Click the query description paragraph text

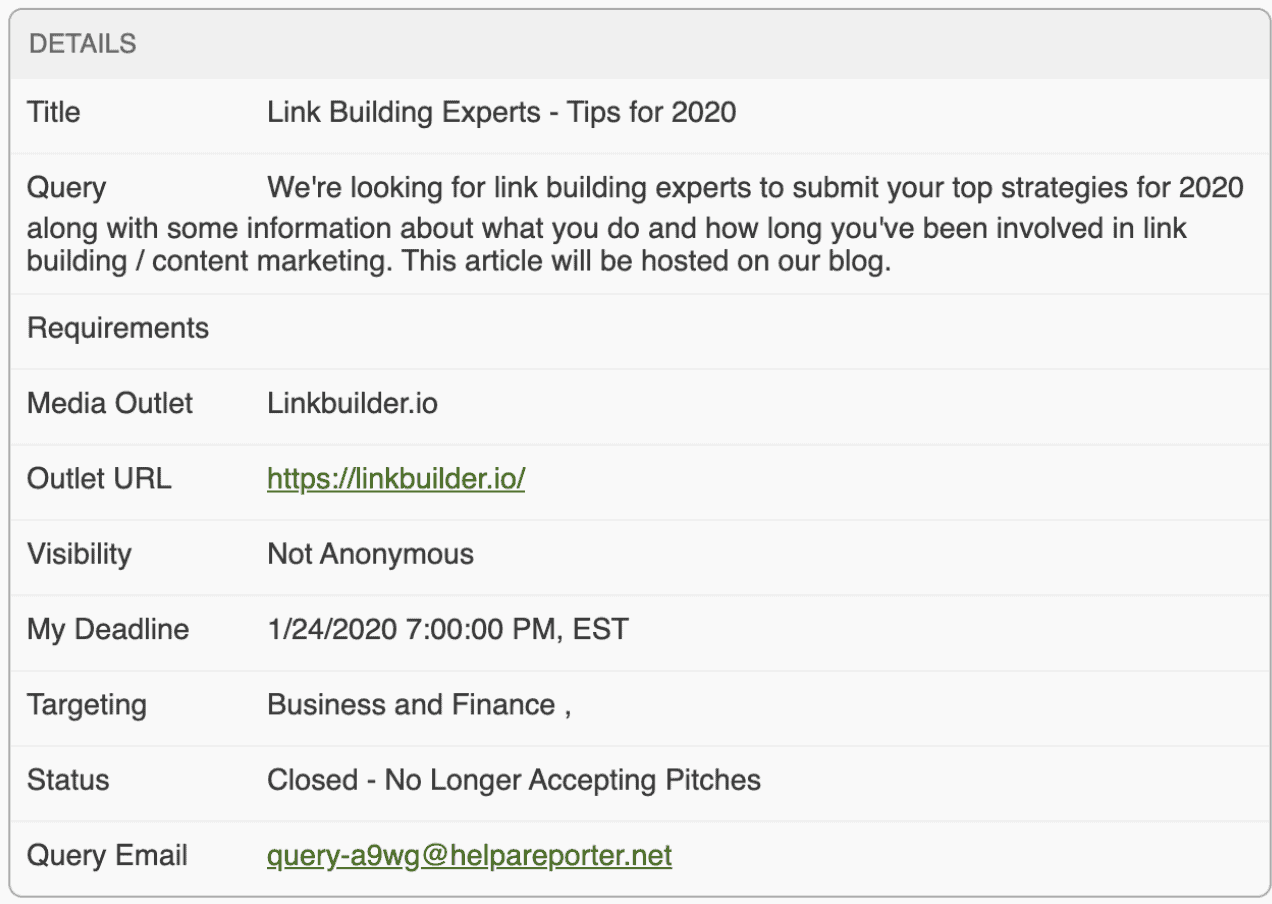[x=636, y=225]
